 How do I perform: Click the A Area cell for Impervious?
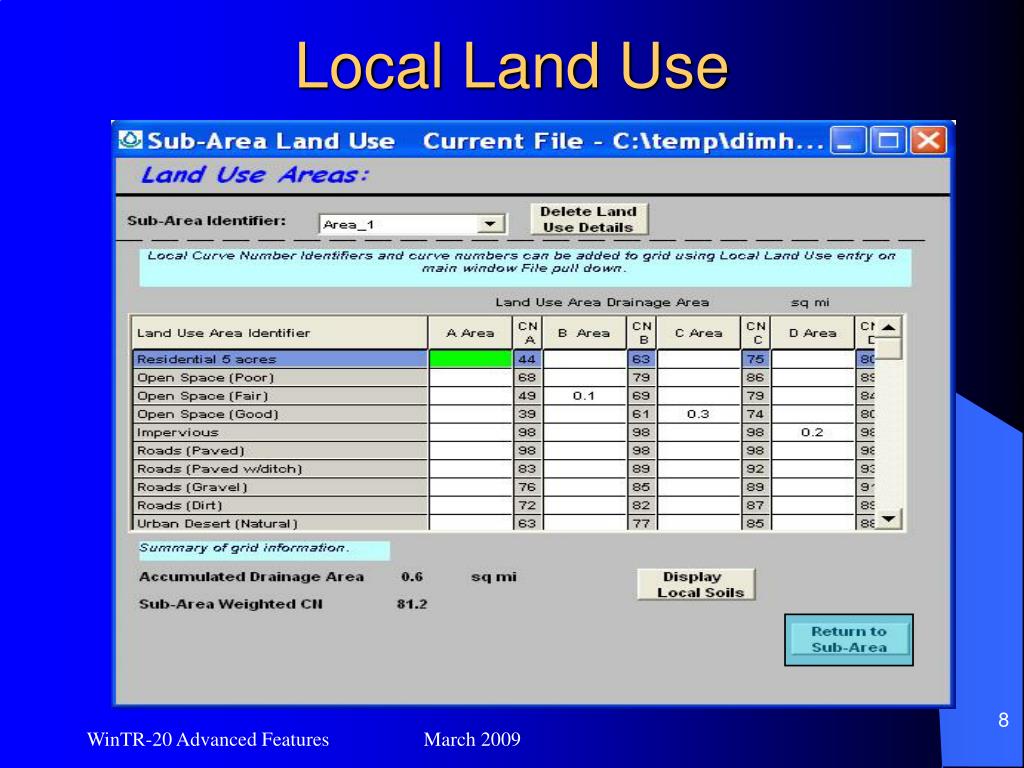pos(470,432)
